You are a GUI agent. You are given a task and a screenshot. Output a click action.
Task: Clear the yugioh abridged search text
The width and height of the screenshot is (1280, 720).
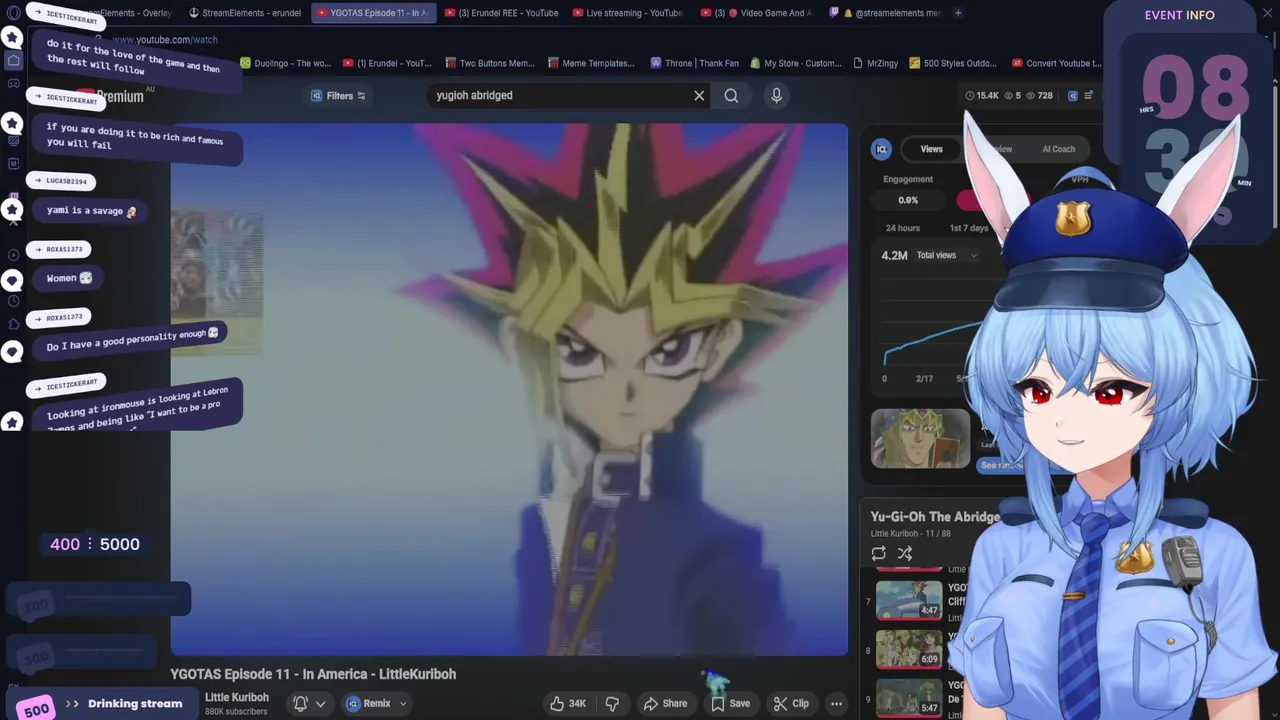[699, 96]
